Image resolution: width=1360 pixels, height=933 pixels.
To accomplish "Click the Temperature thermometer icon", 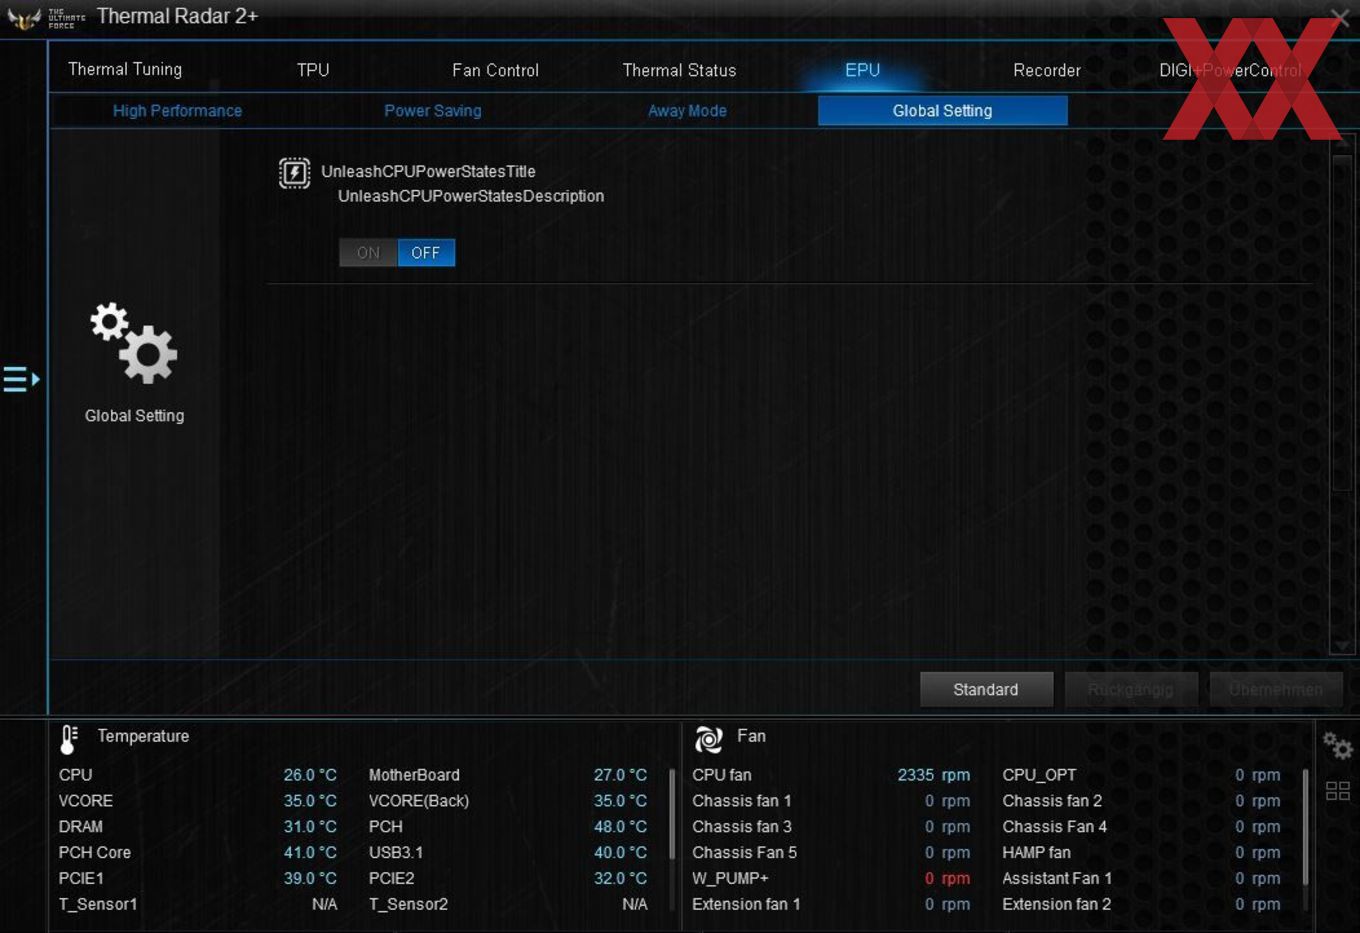I will 69,739.
